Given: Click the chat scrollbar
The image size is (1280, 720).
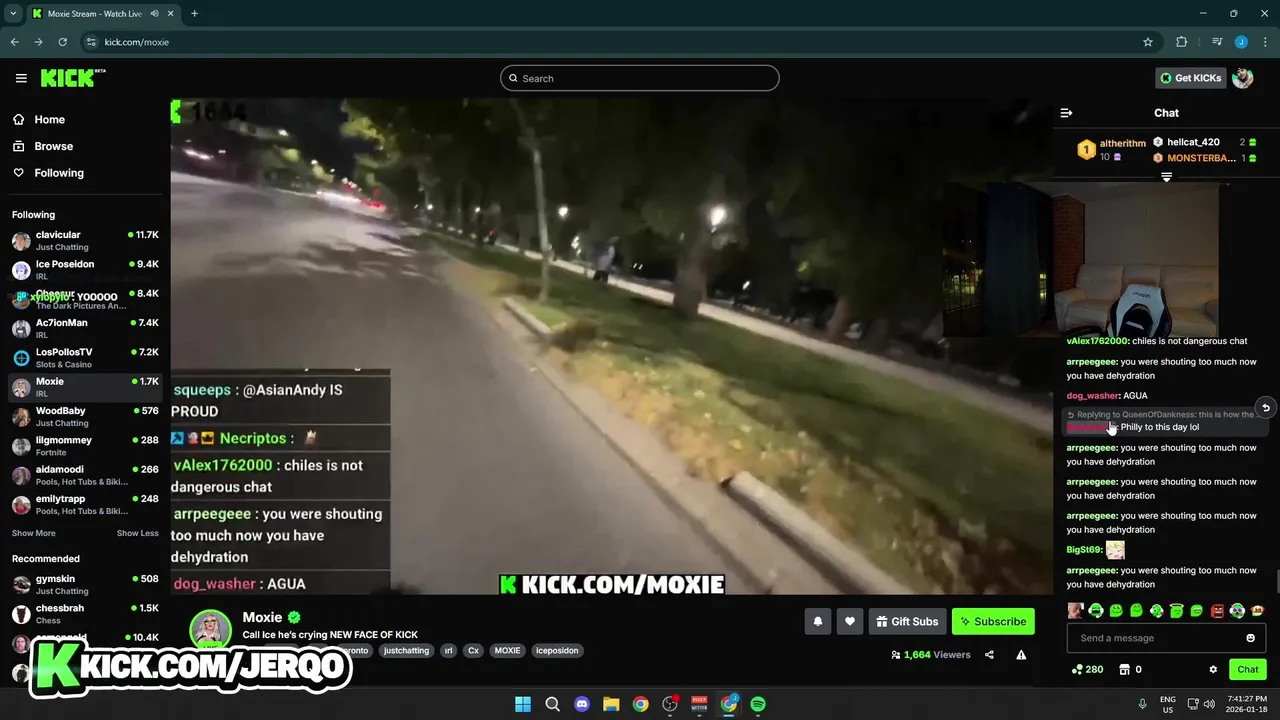Looking at the screenshot, I should point(1277,580).
